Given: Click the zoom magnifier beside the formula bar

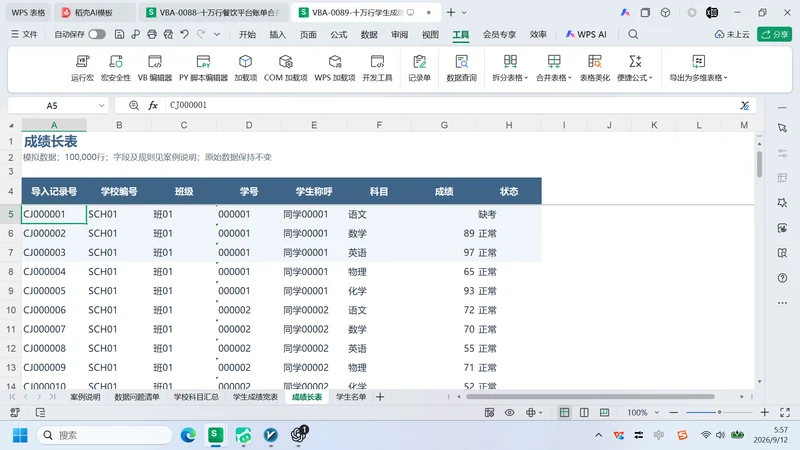Looking at the screenshot, I should point(134,105).
